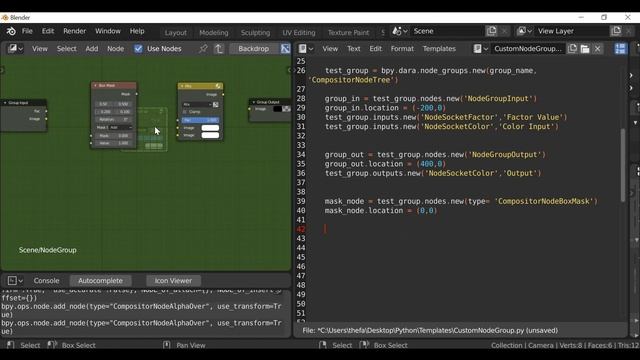Click Fac slider in Mix node
This screenshot has height=360, width=640.
(200, 120)
